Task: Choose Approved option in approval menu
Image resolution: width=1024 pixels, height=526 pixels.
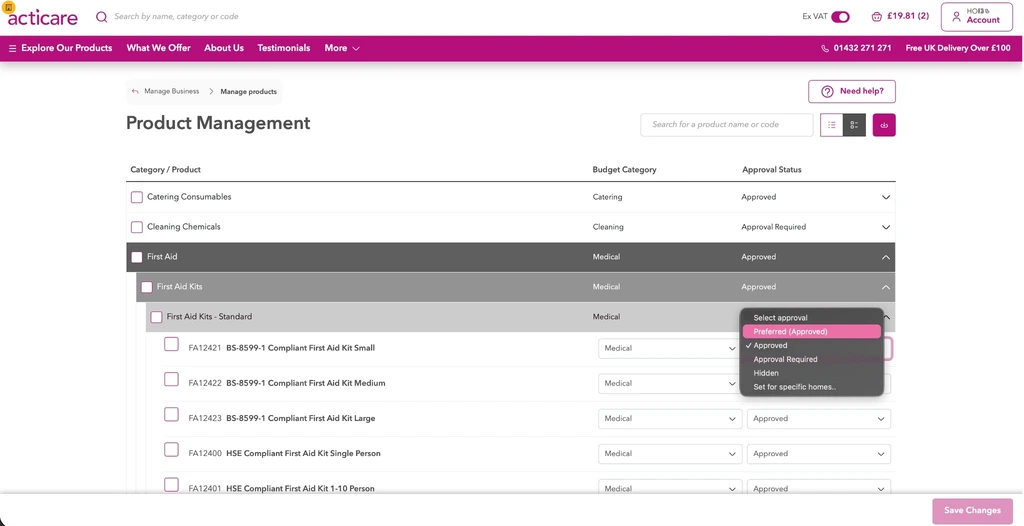Action: coord(812,346)
